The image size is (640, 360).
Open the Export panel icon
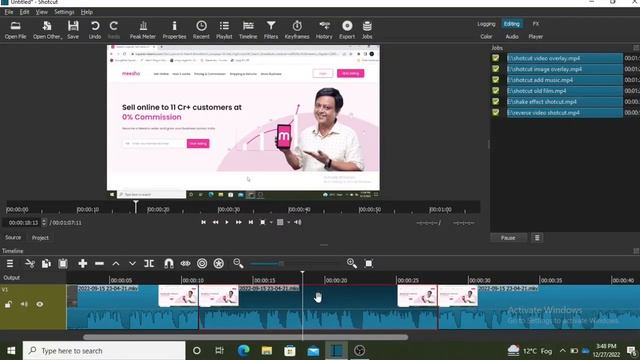click(x=347, y=30)
